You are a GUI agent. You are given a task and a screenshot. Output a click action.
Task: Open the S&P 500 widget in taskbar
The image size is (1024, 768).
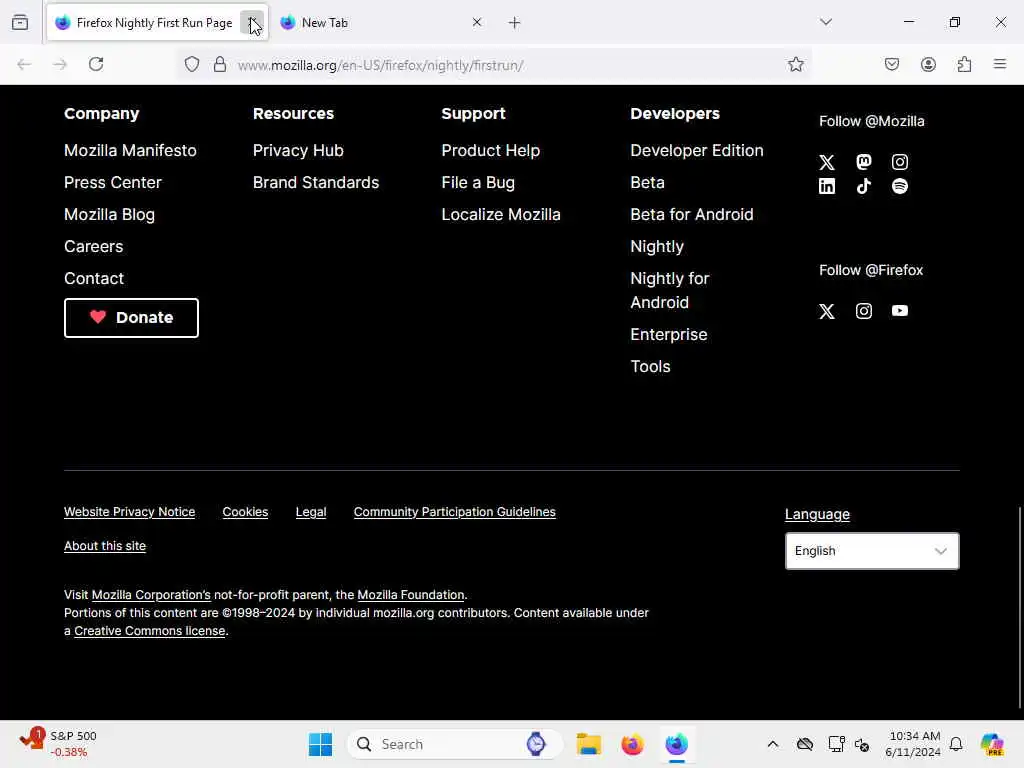coord(59,744)
